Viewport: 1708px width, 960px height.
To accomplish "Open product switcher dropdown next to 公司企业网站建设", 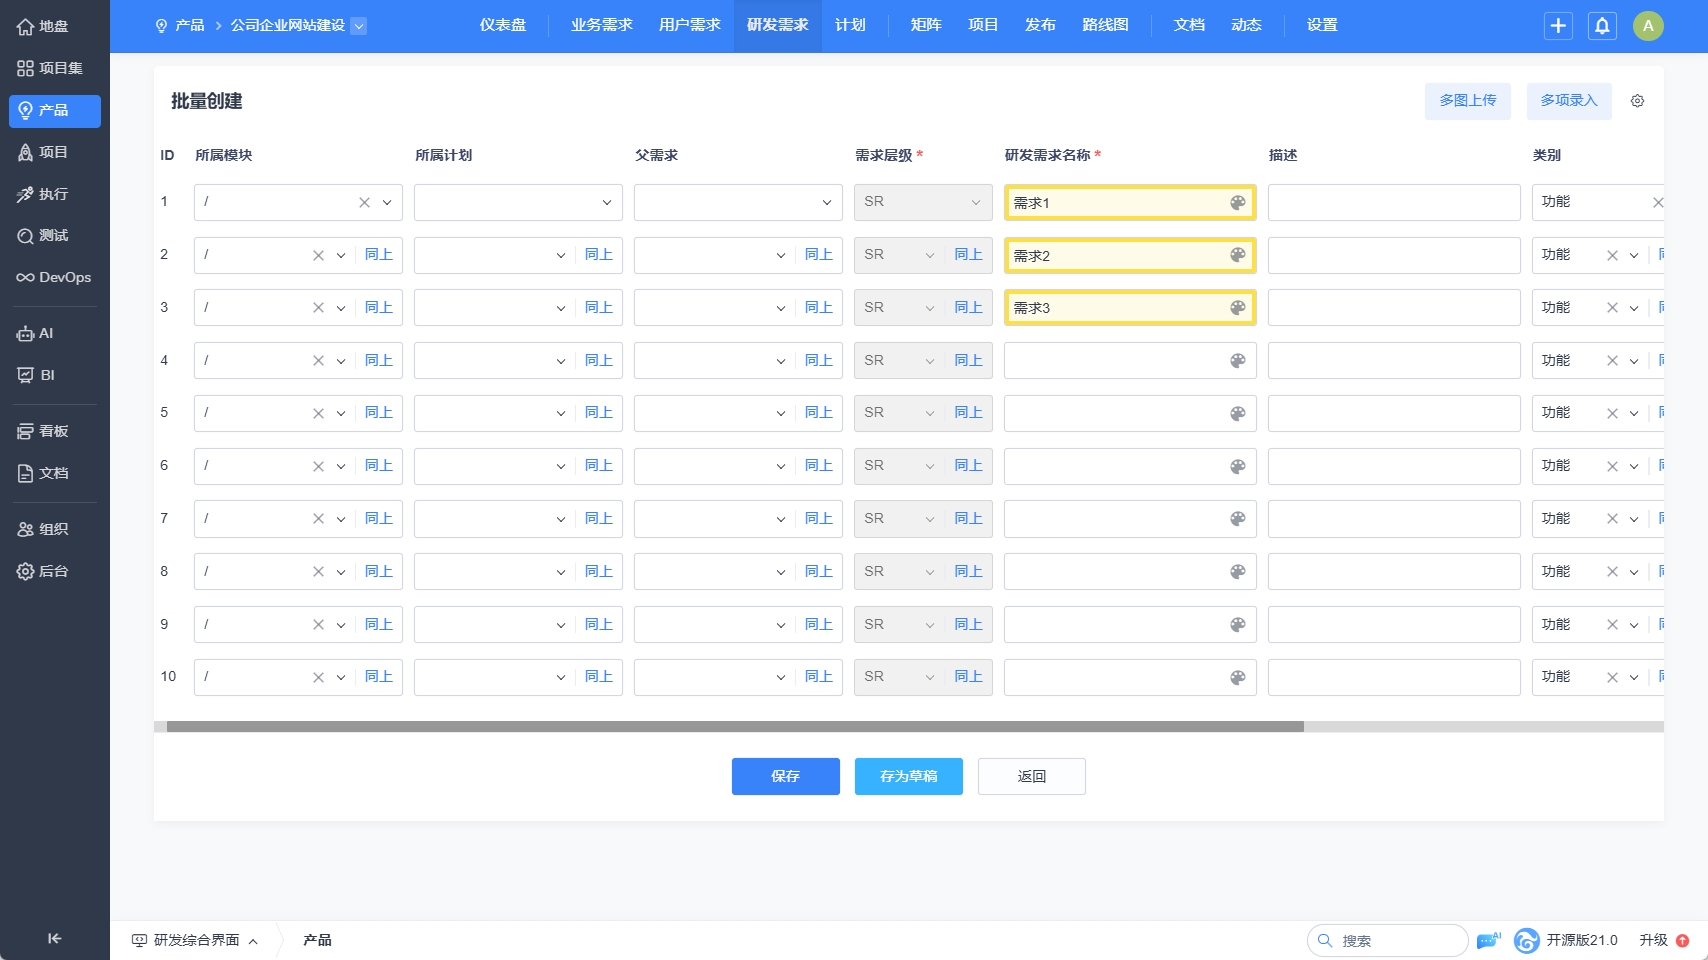I will coord(359,26).
